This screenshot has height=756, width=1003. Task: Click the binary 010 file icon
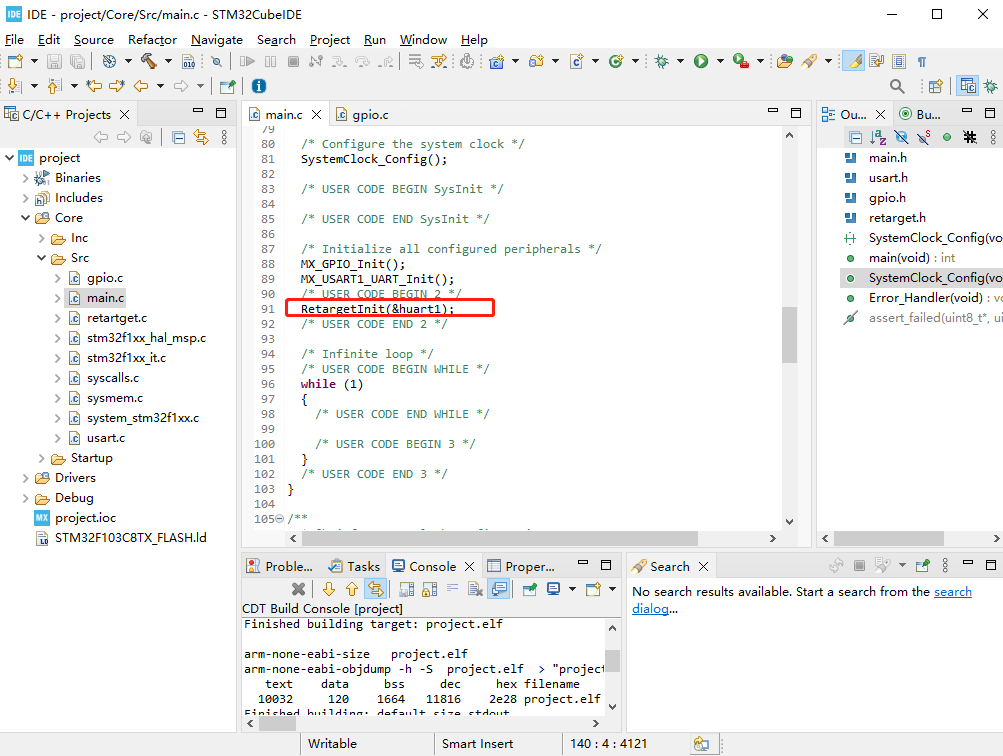pos(188,61)
